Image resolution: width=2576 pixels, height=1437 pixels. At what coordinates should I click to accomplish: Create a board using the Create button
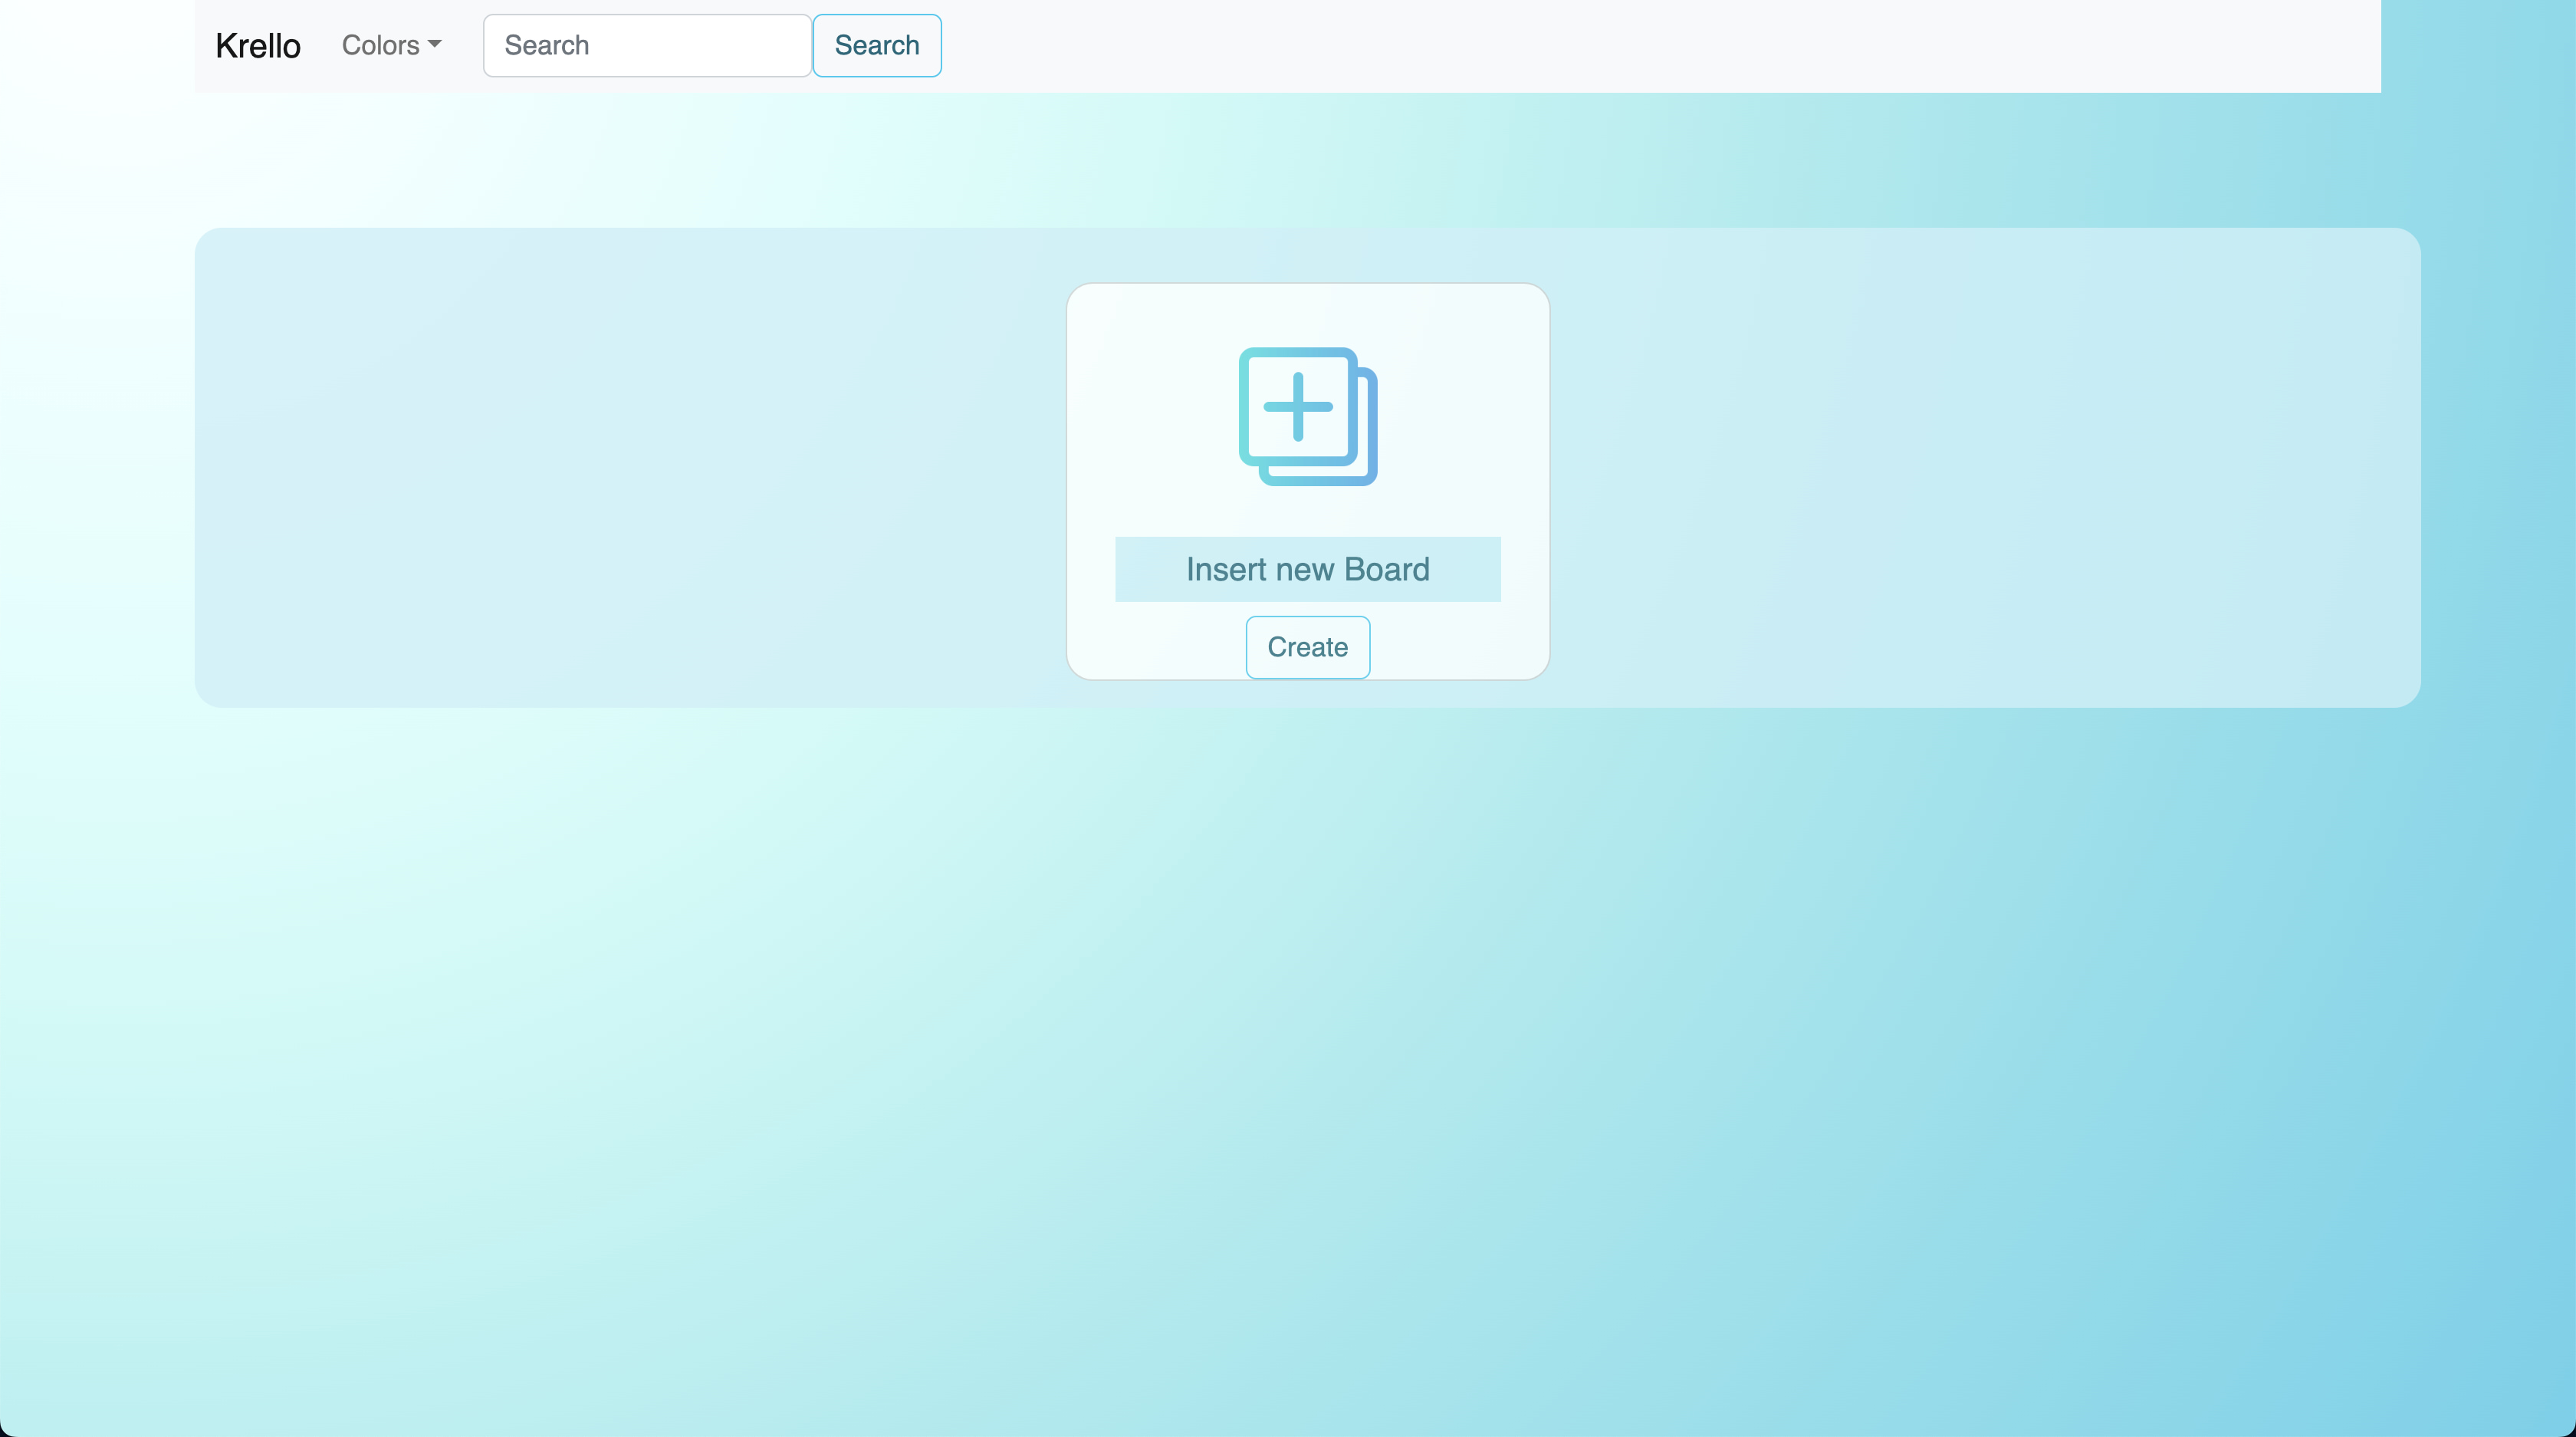click(x=1307, y=647)
